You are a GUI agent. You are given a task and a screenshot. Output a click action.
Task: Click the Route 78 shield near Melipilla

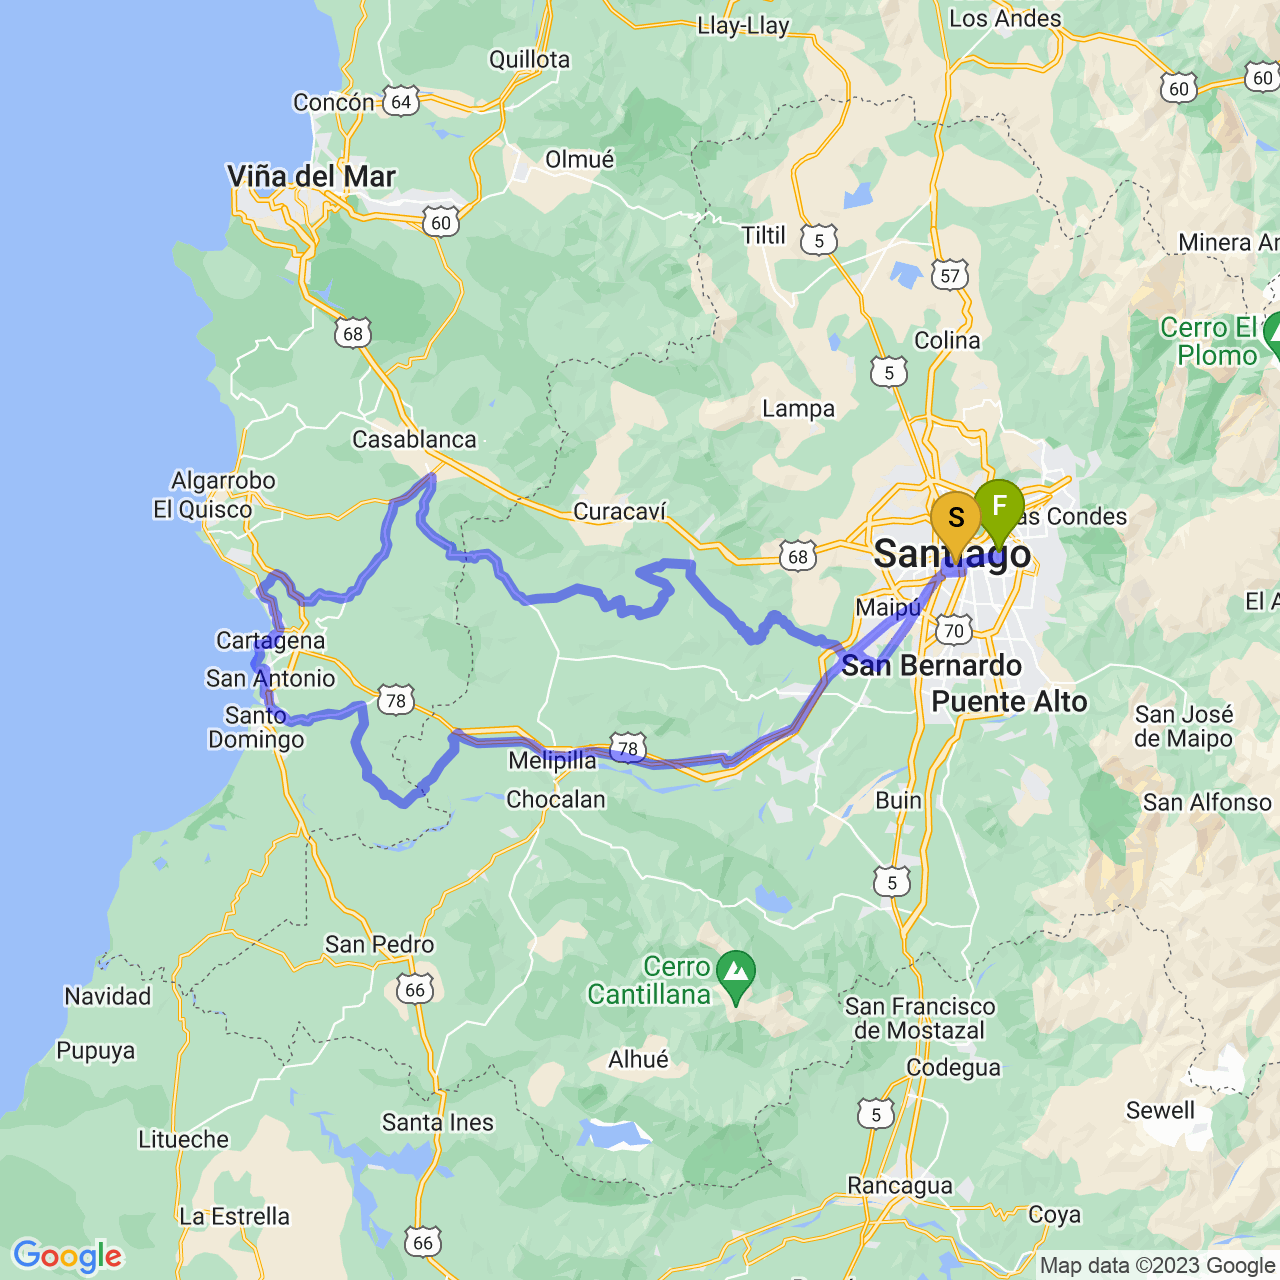[x=627, y=748]
